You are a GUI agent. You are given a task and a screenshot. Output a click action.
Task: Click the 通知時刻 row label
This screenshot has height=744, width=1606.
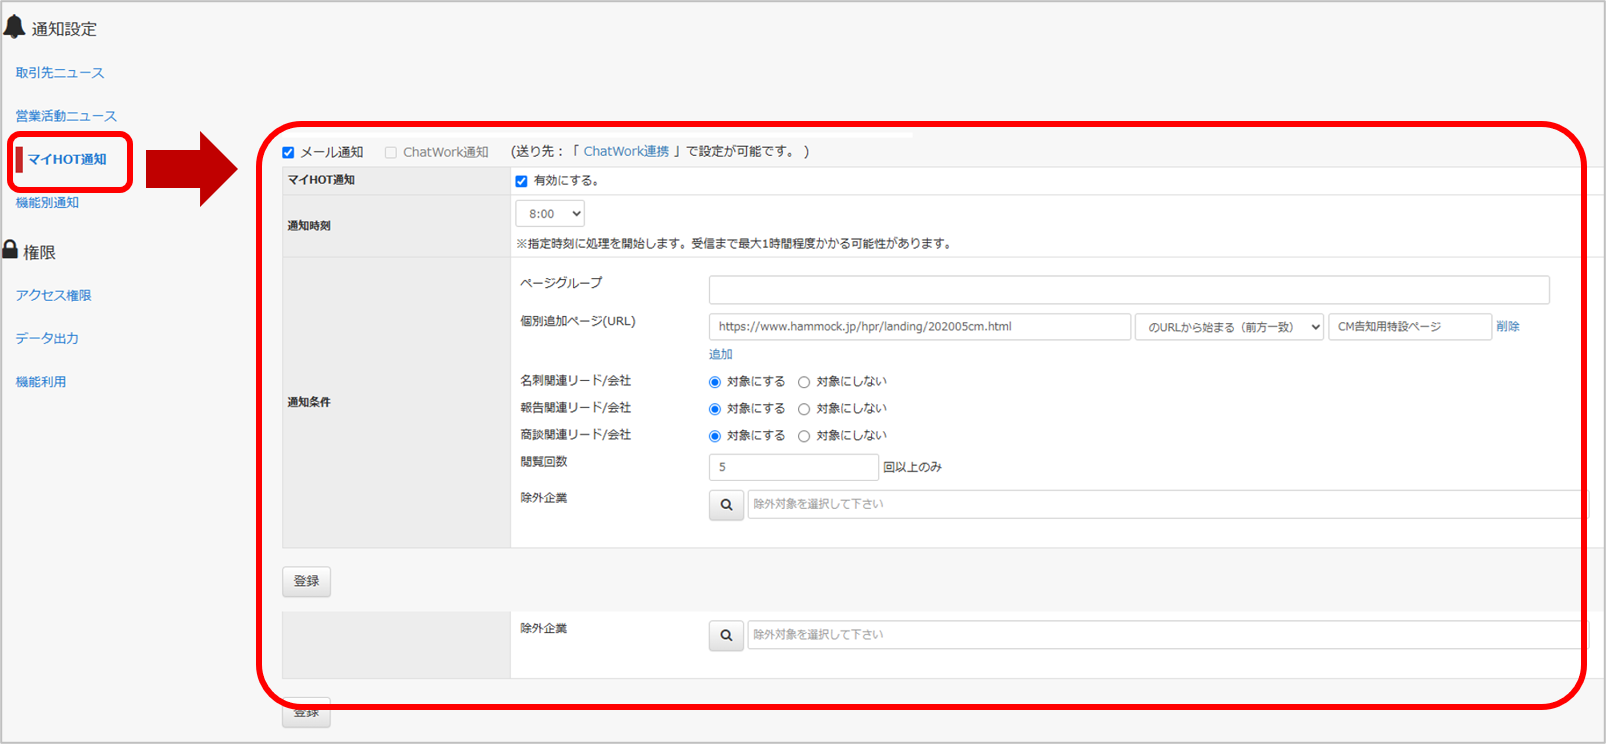pyautogui.click(x=309, y=226)
